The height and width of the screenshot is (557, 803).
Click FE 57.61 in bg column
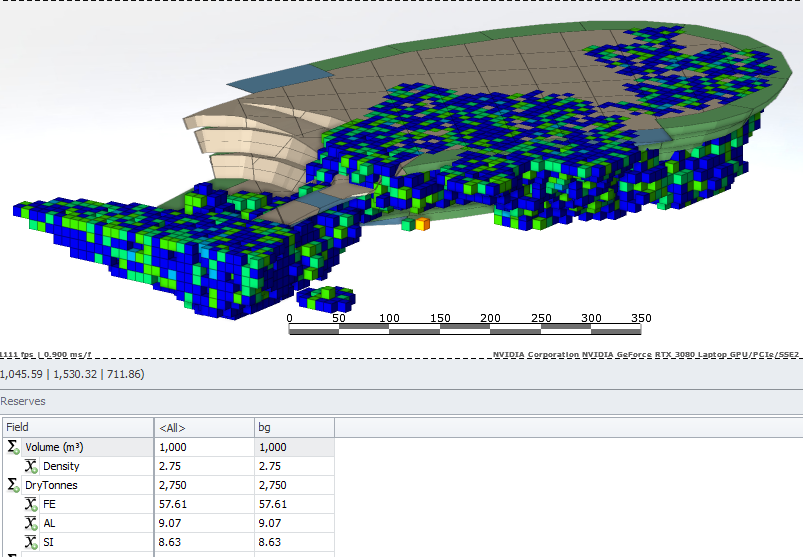294,504
